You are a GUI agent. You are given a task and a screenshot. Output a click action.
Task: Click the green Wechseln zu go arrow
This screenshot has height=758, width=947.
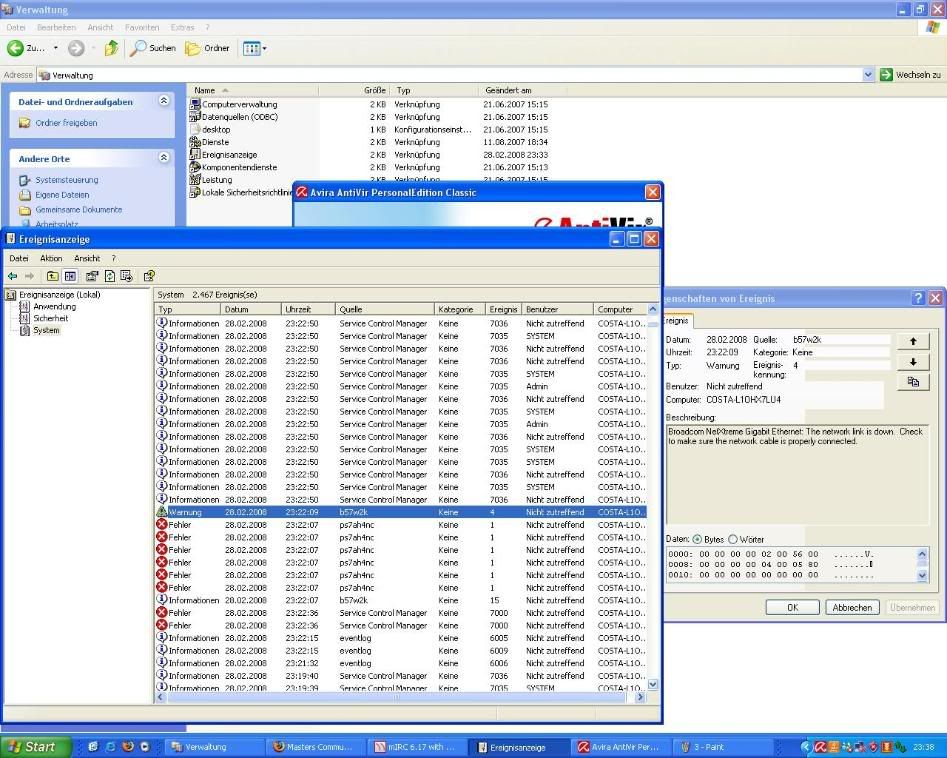click(x=886, y=75)
